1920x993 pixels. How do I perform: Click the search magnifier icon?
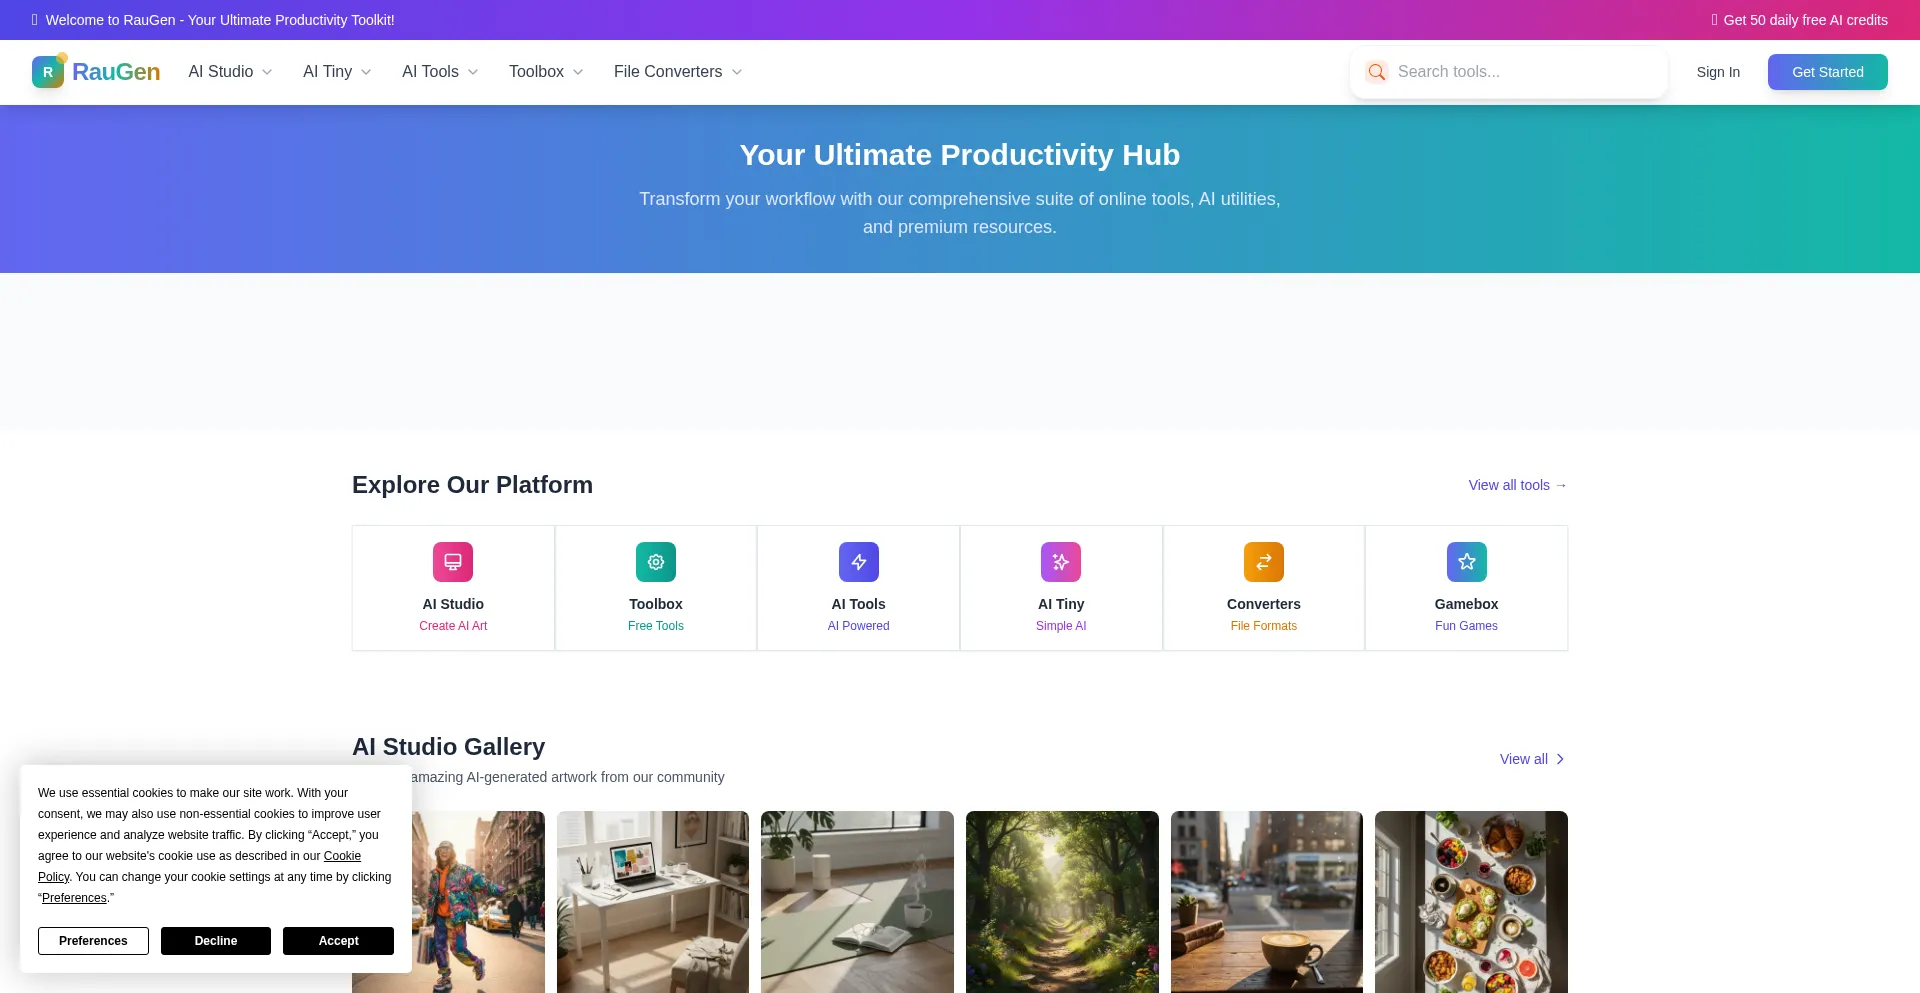click(x=1377, y=72)
